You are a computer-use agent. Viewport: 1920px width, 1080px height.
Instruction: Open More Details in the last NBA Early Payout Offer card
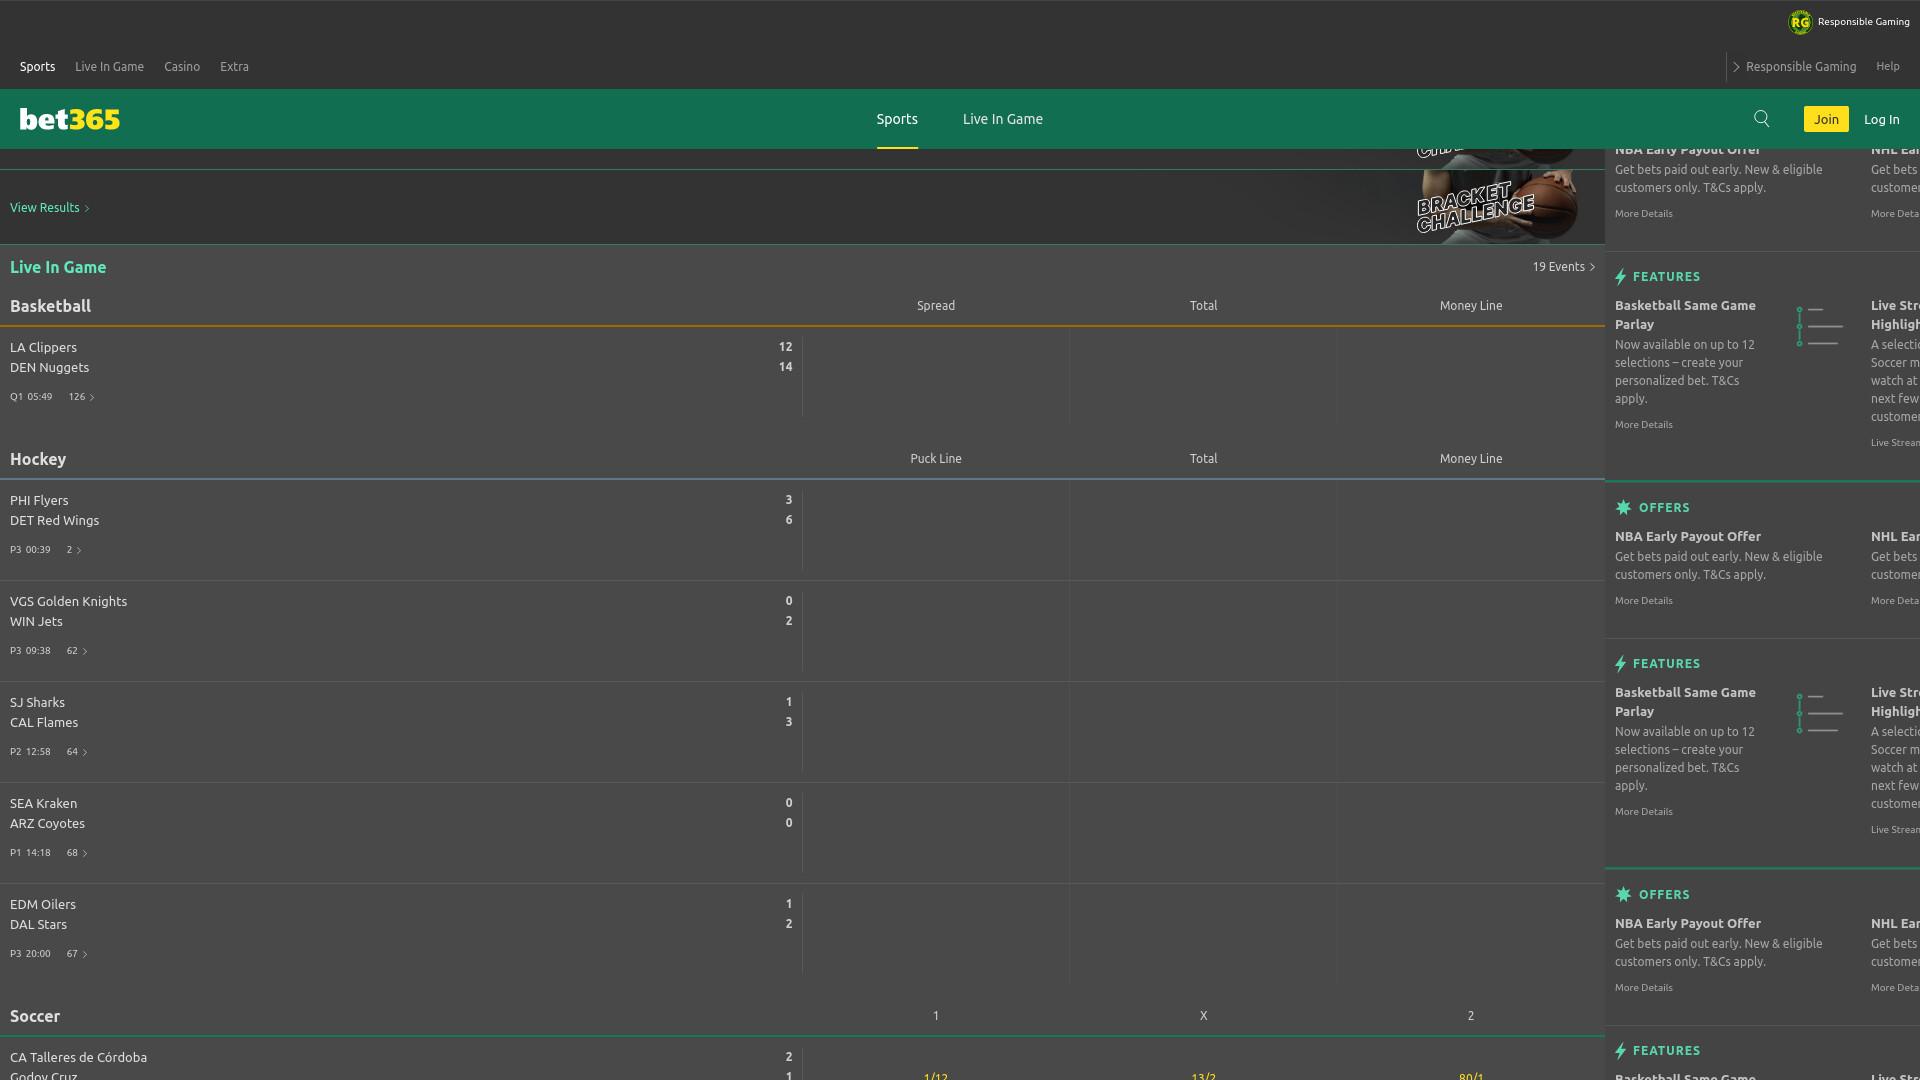(1643, 988)
